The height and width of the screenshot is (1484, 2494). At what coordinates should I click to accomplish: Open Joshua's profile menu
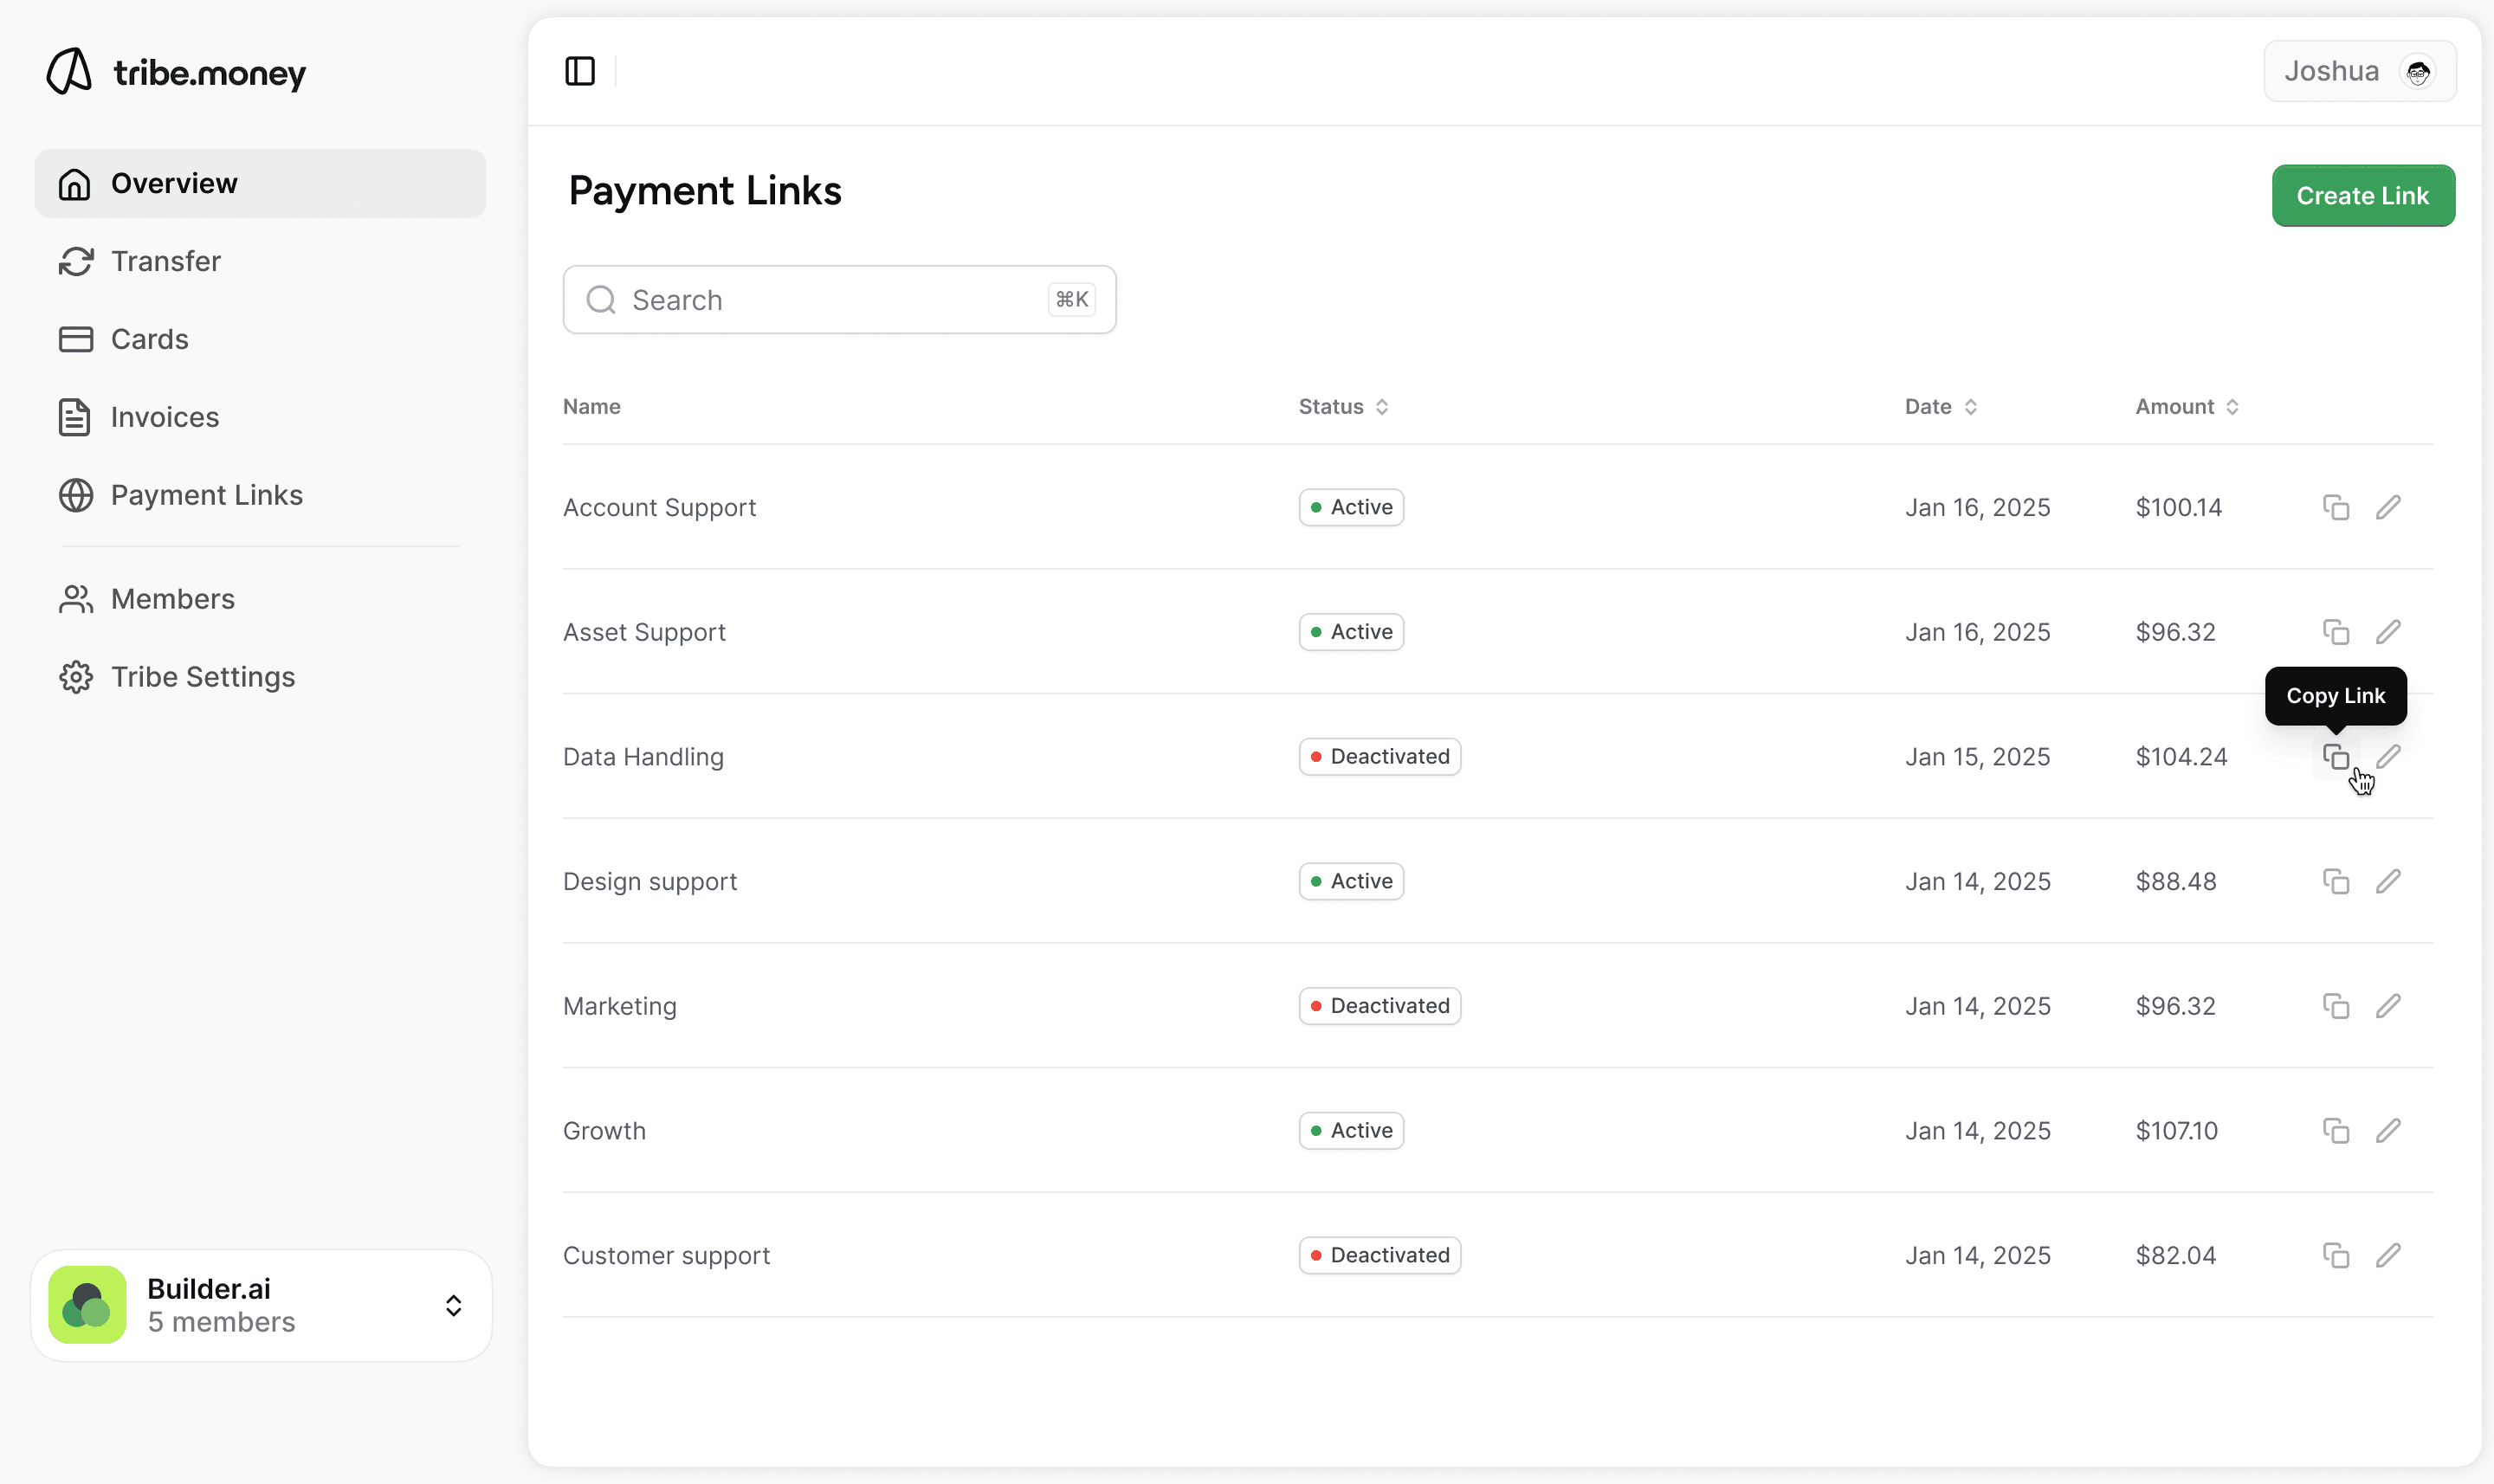pyautogui.click(x=2359, y=71)
